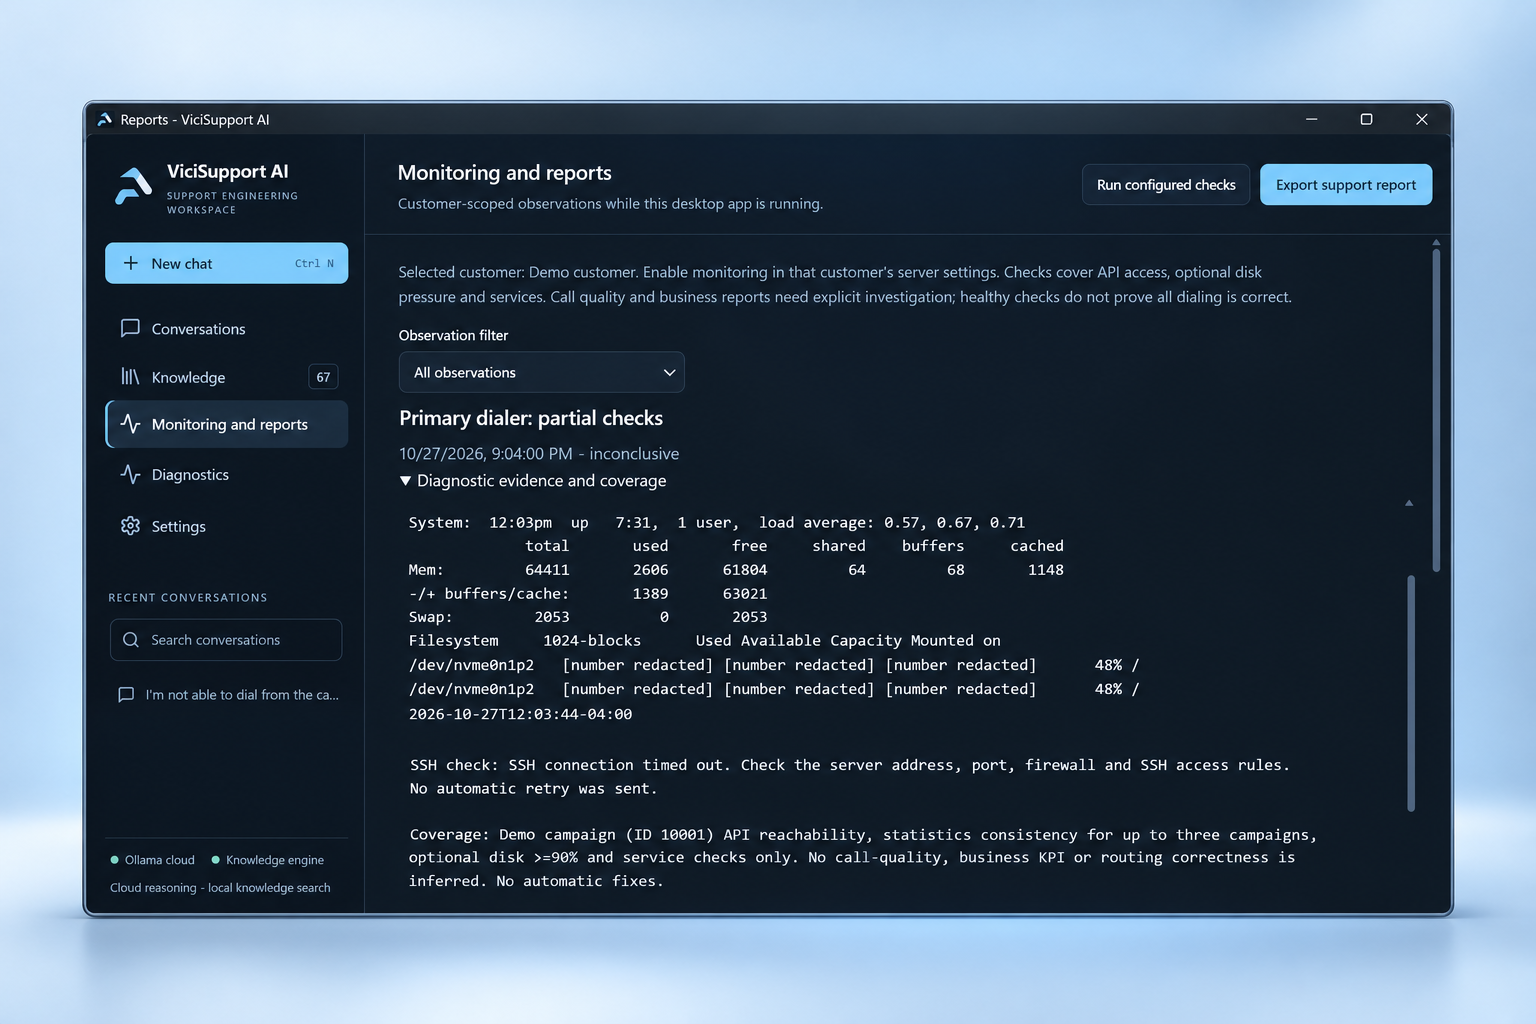Click Run configured checks button

pyautogui.click(x=1166, y=185)
